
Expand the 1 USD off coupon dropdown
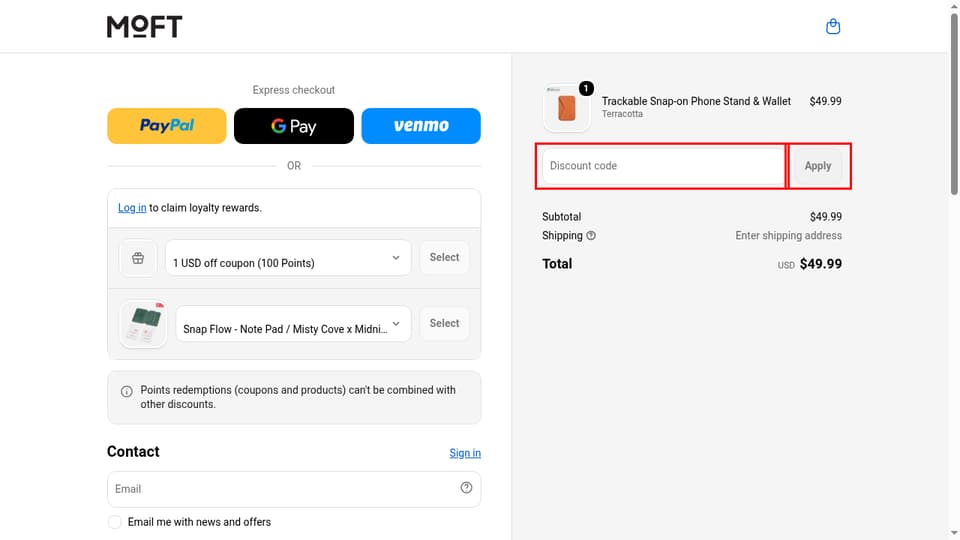(x=288, y=258)
